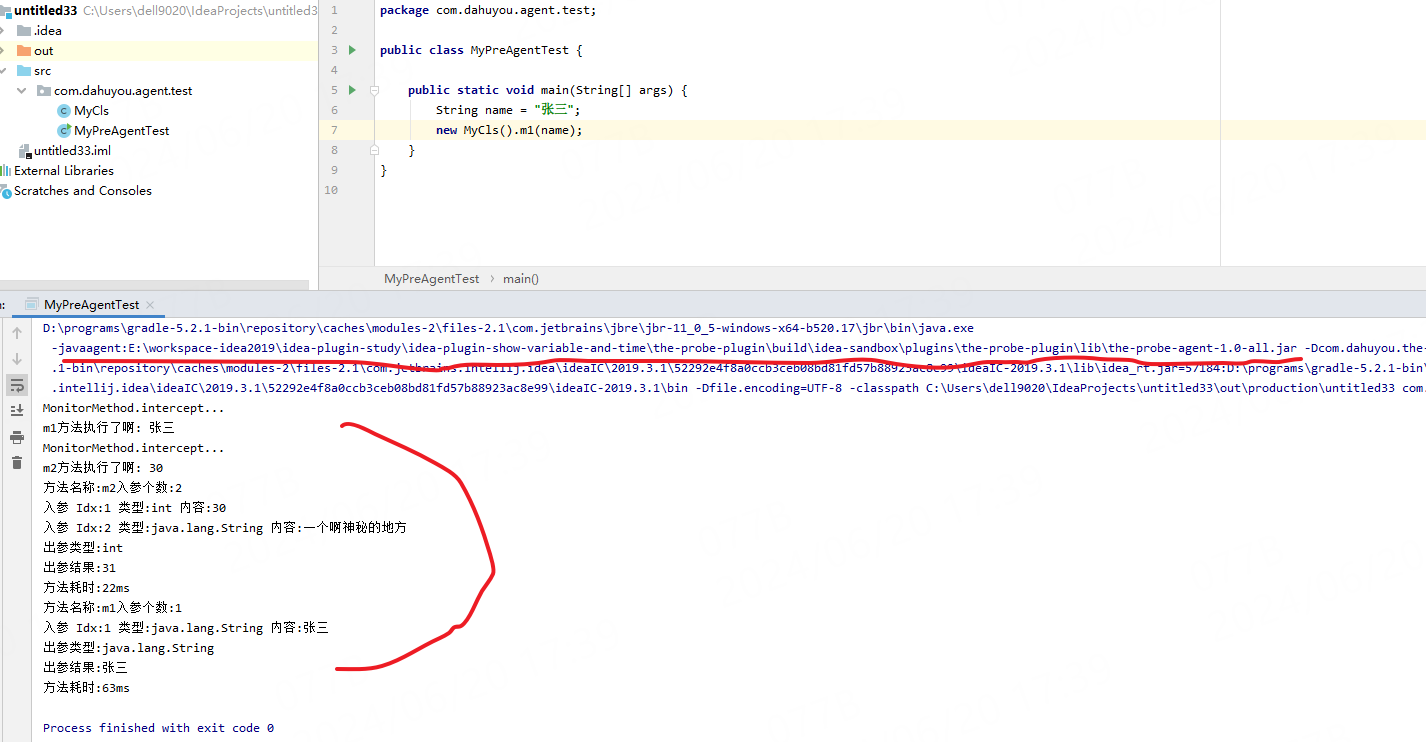Click the '方法名称:m2入参个数:2' output line

112,488
